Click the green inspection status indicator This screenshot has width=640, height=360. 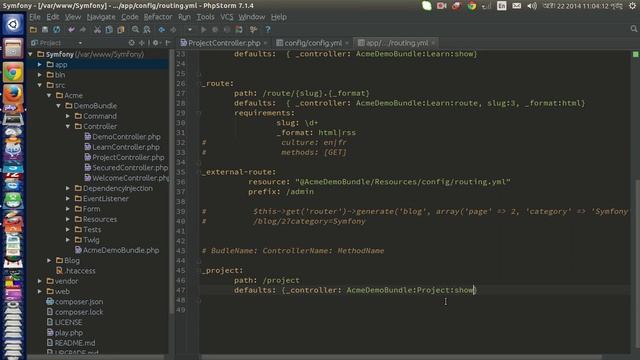pos(635,54)
